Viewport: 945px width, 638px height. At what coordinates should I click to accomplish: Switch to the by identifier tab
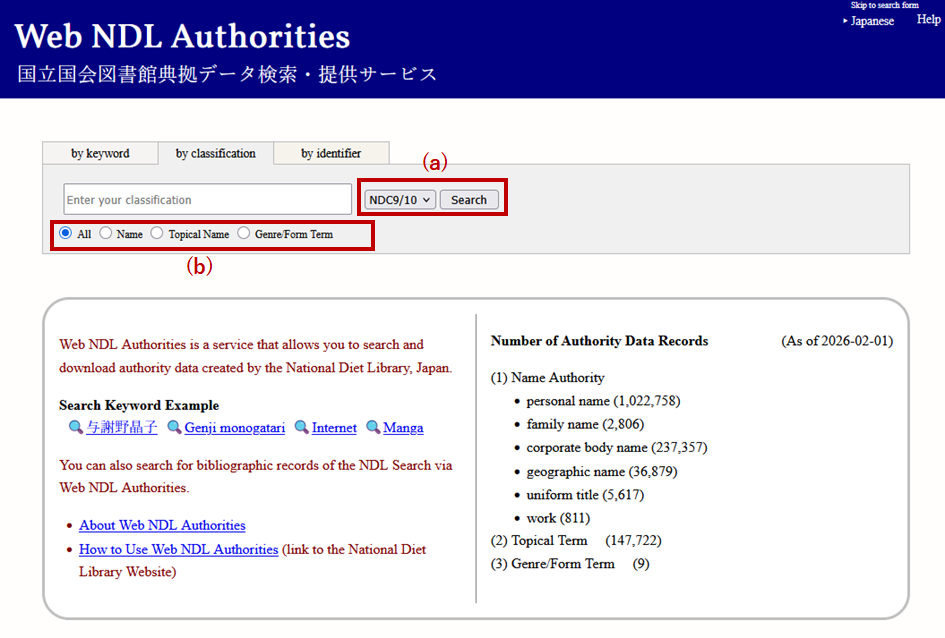pyautogui.click(x=331, y=153)
